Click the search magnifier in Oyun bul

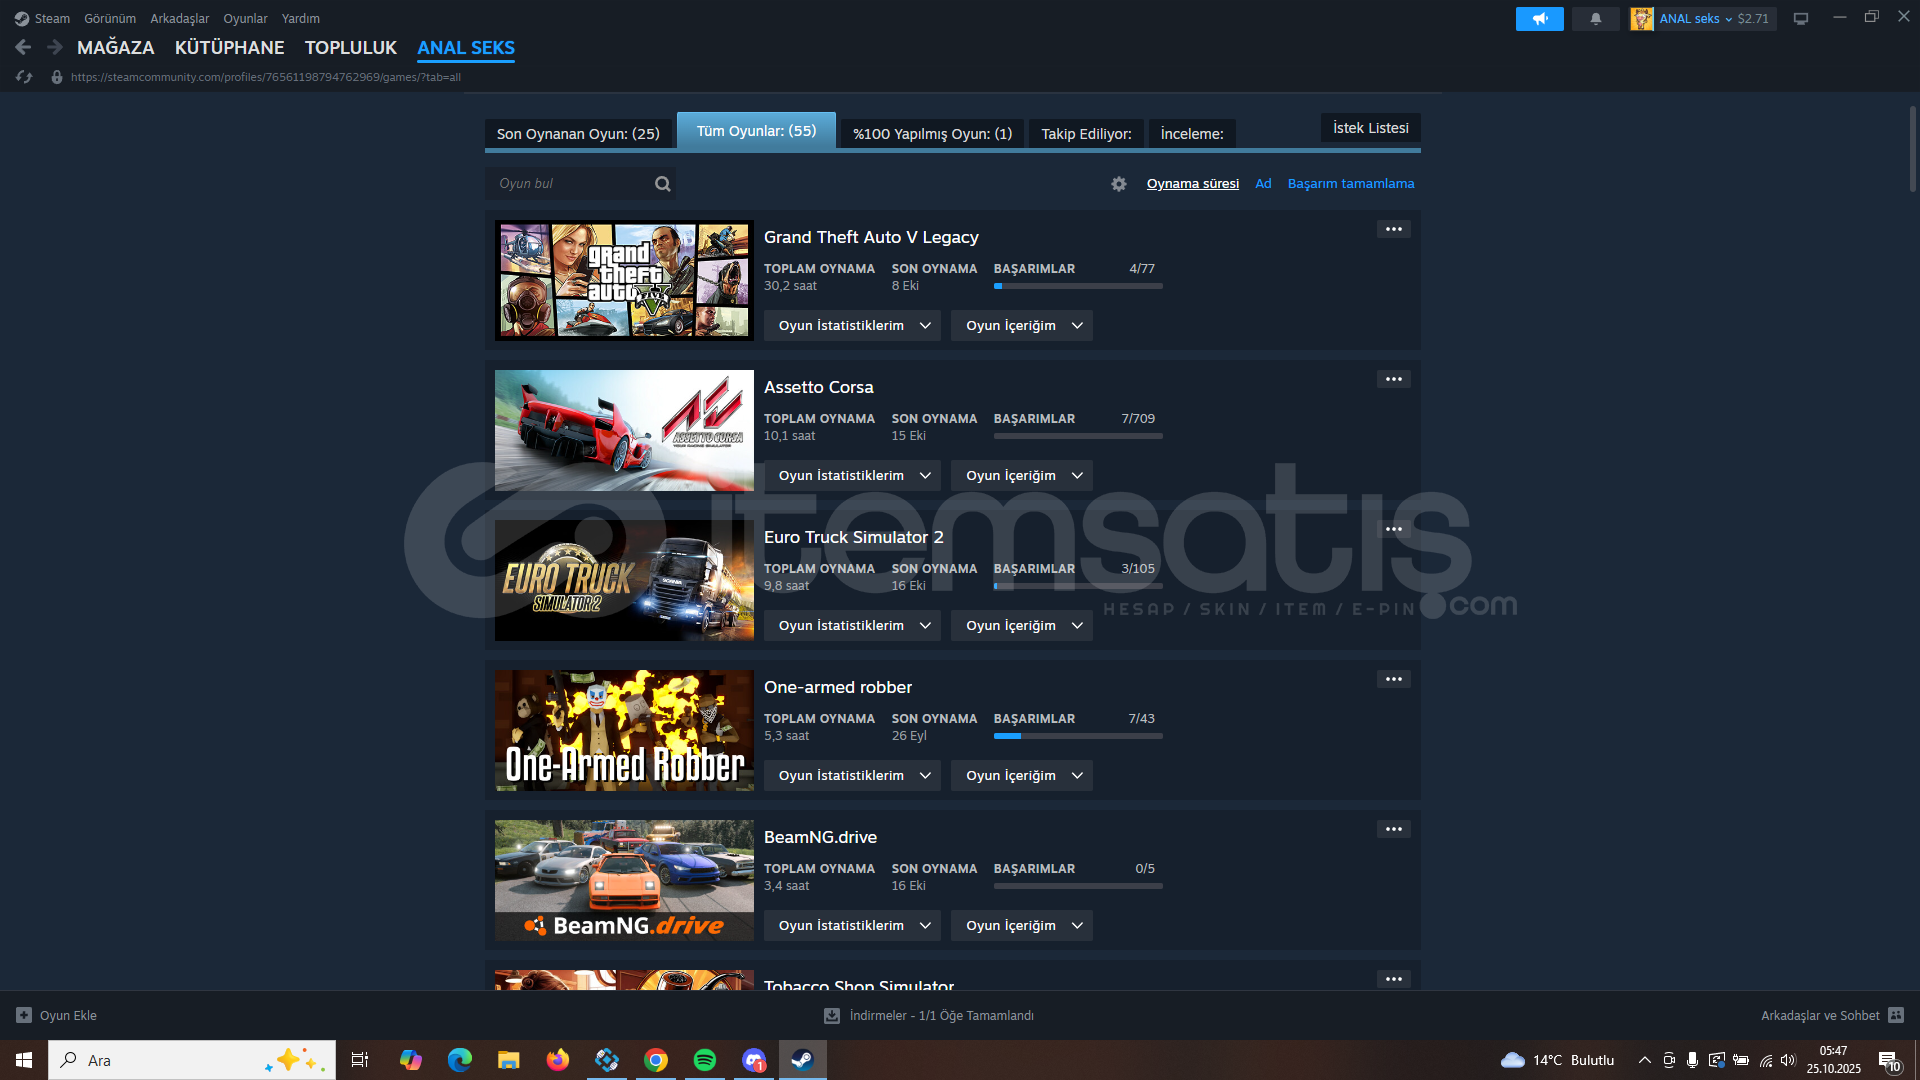662,184
